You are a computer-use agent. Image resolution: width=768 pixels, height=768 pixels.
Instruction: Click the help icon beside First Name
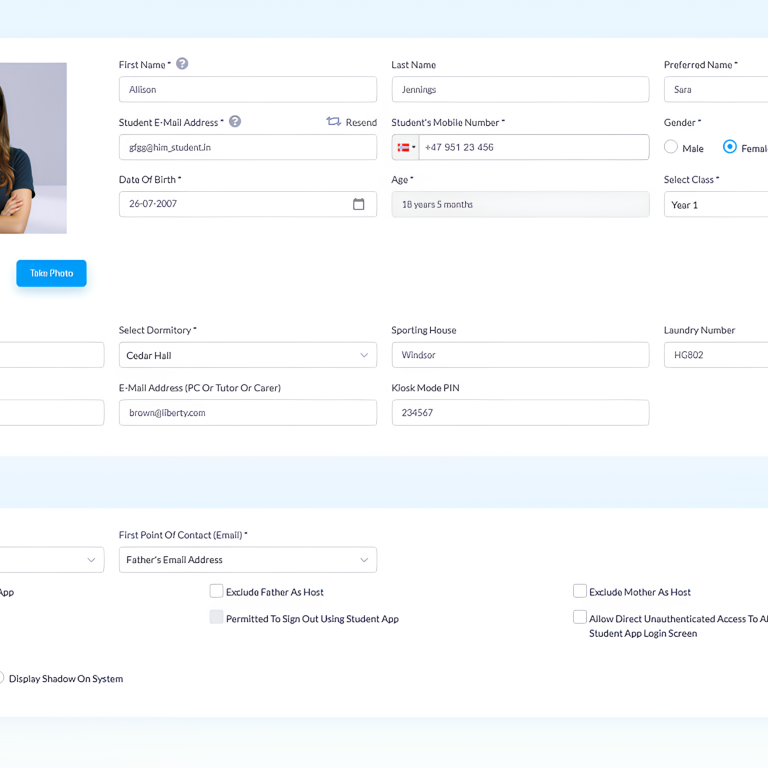(182, 64)
